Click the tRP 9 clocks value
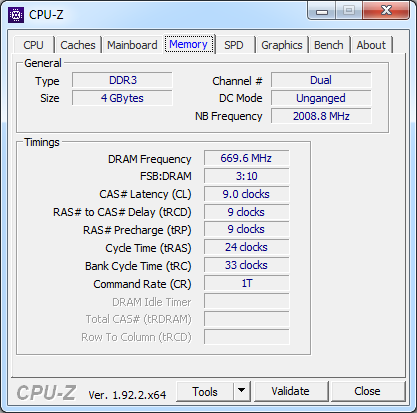Screen dimensions: 417x413 (246, 229)
